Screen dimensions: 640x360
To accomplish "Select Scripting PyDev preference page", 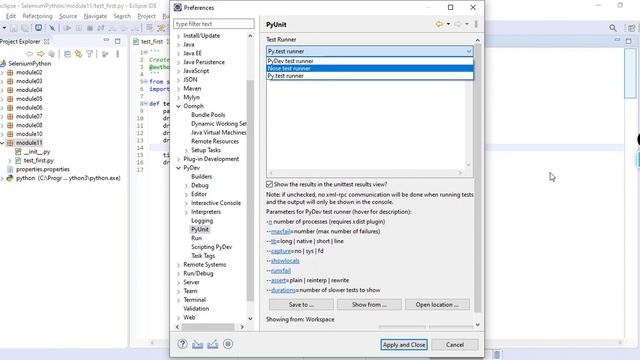I will point(211,247).
